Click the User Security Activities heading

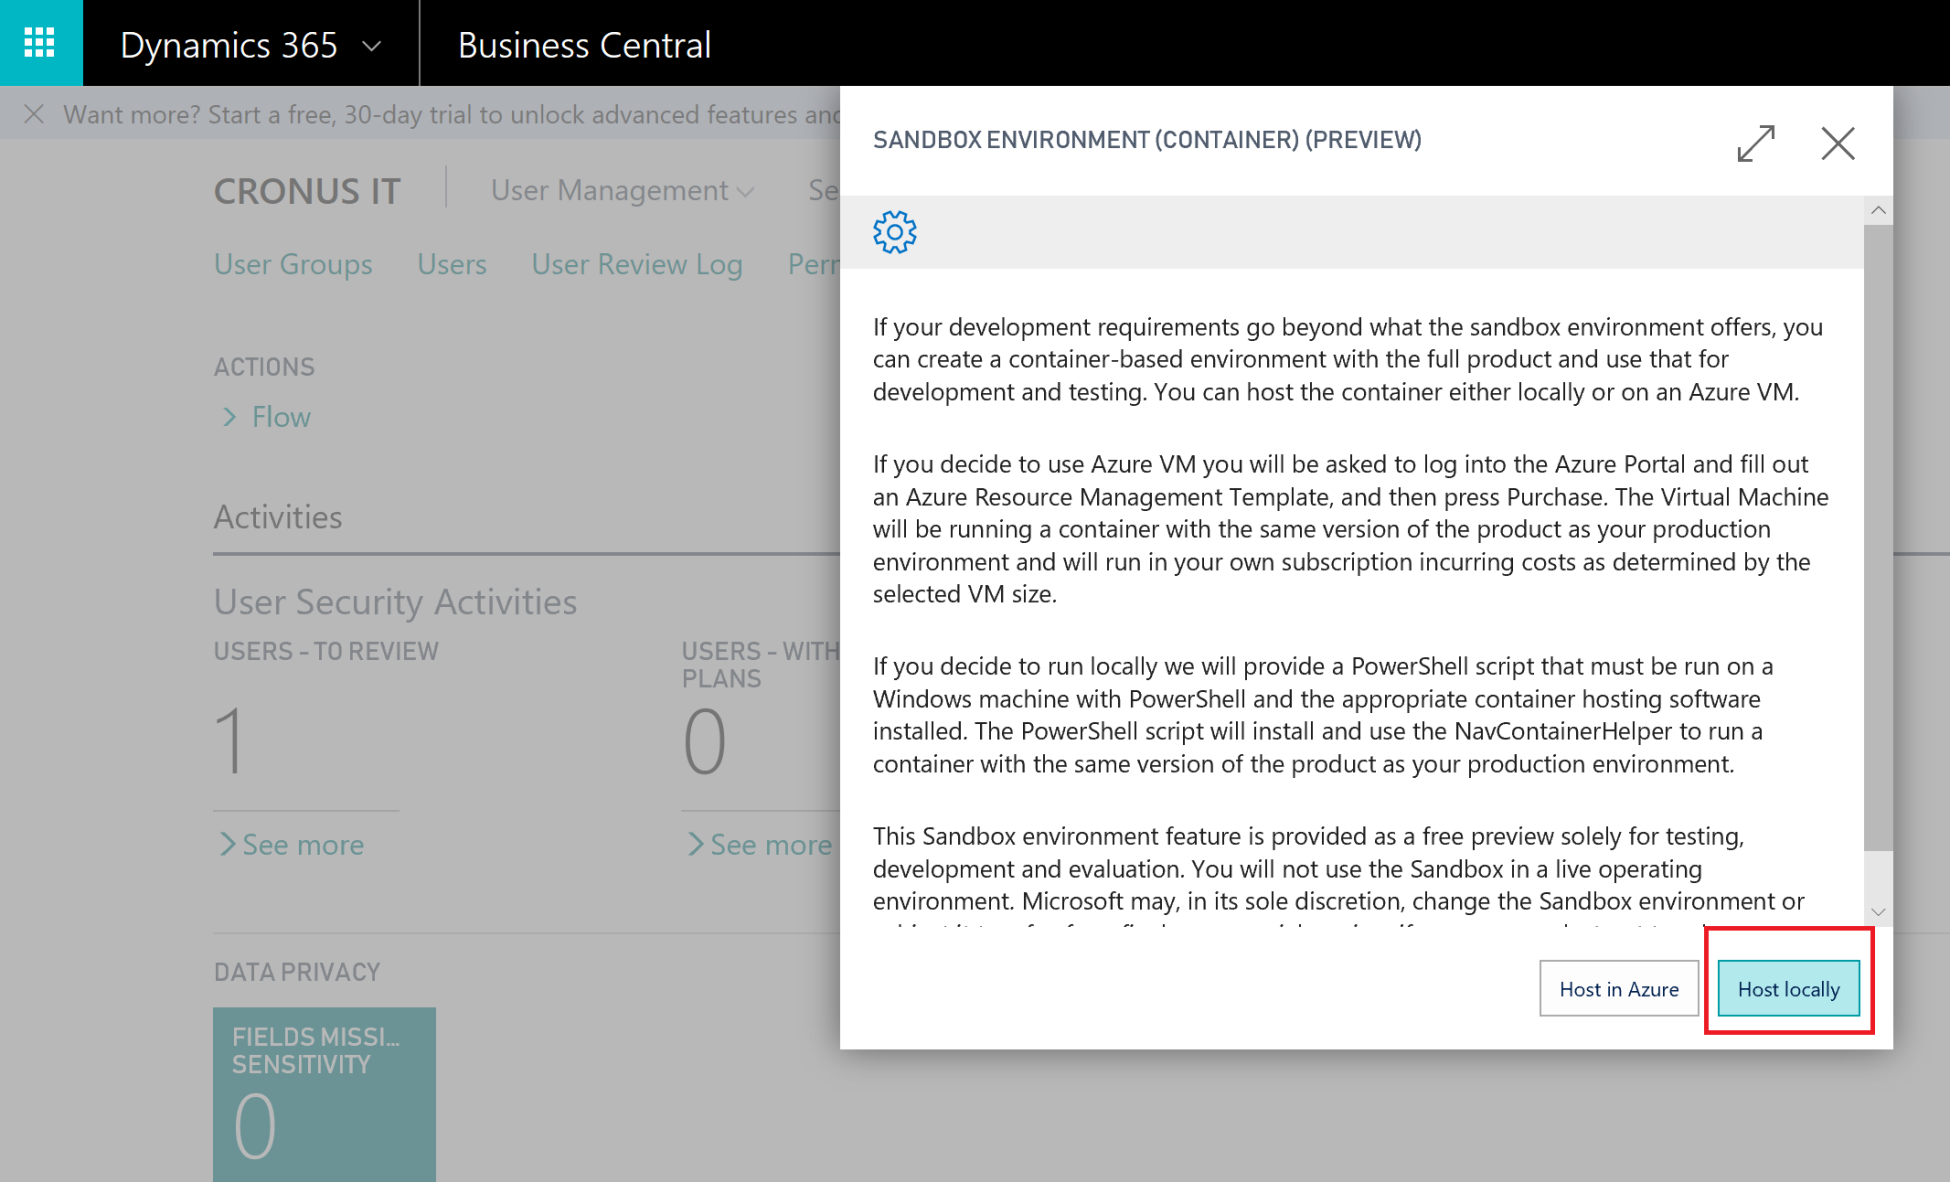pos(396,602)
